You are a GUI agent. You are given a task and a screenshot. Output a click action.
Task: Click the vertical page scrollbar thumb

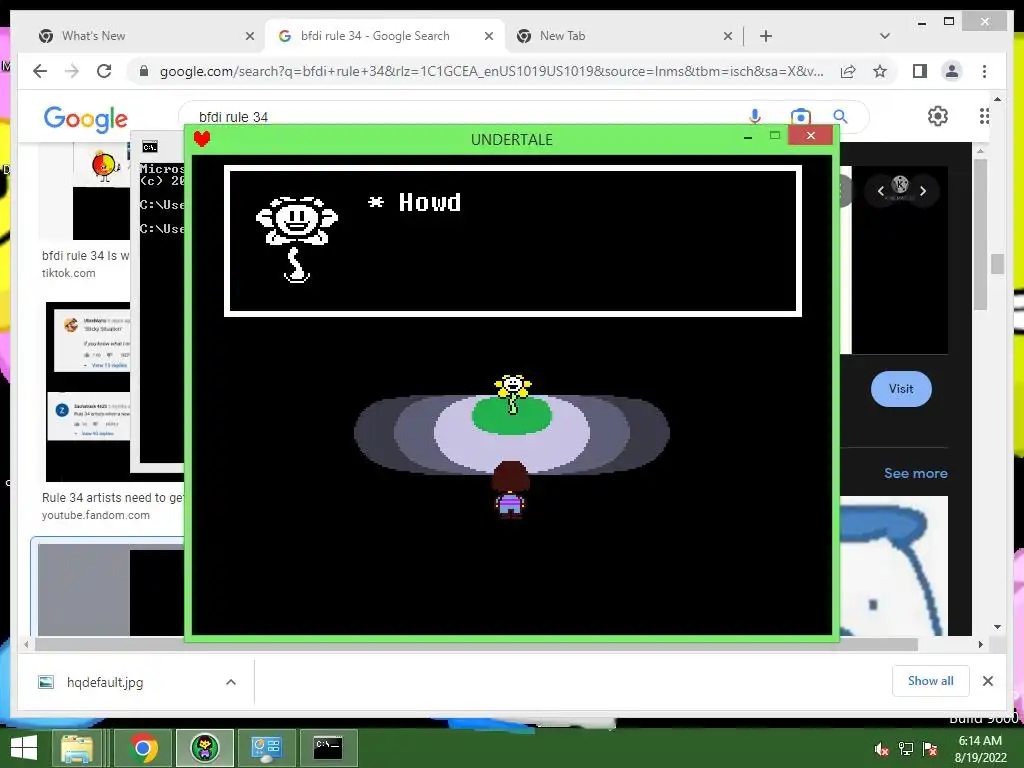(x=997, y=264)
